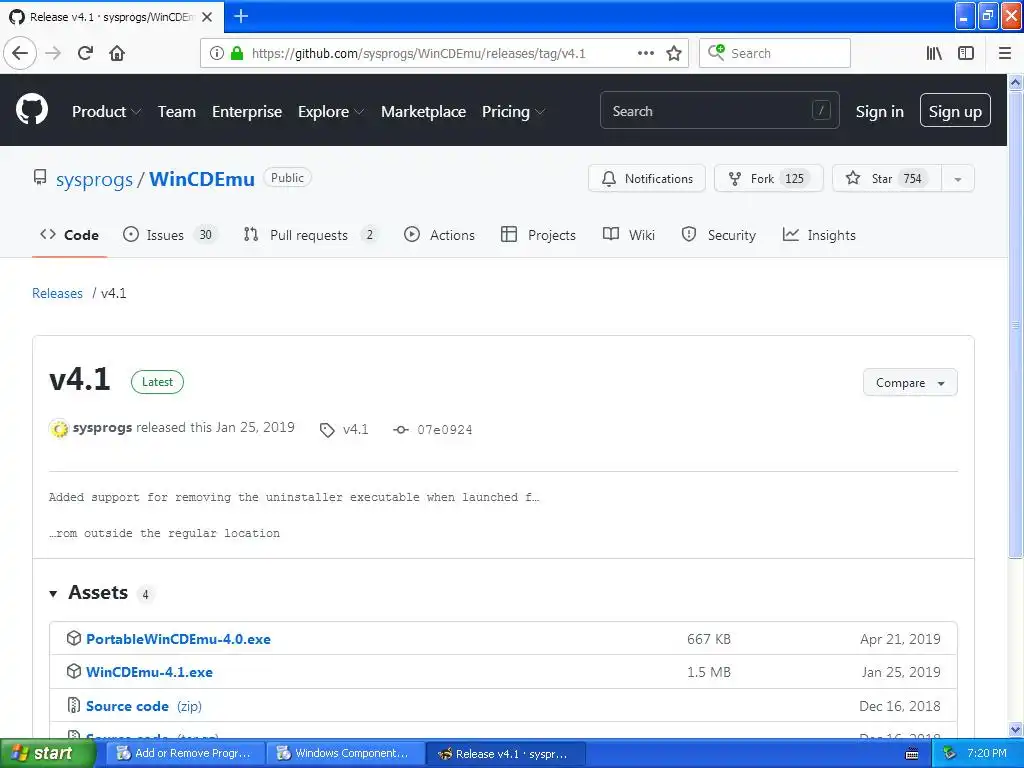Open the Pricing dropdown menu
Image resolution: width=1024 pixels, height=768 pixels.
[513, 112]
